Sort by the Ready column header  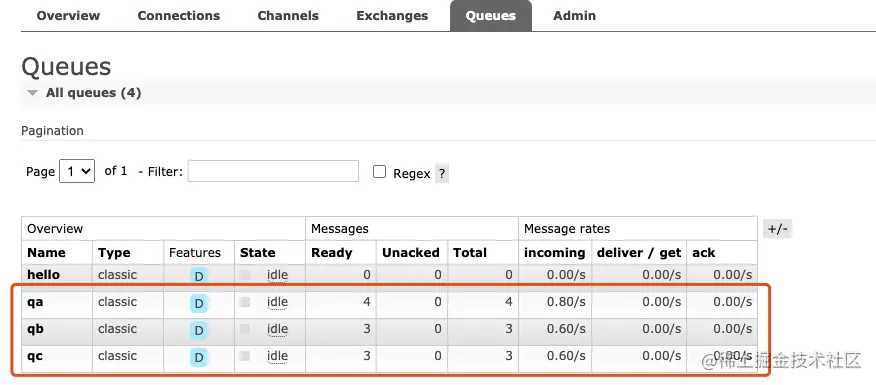332,253
